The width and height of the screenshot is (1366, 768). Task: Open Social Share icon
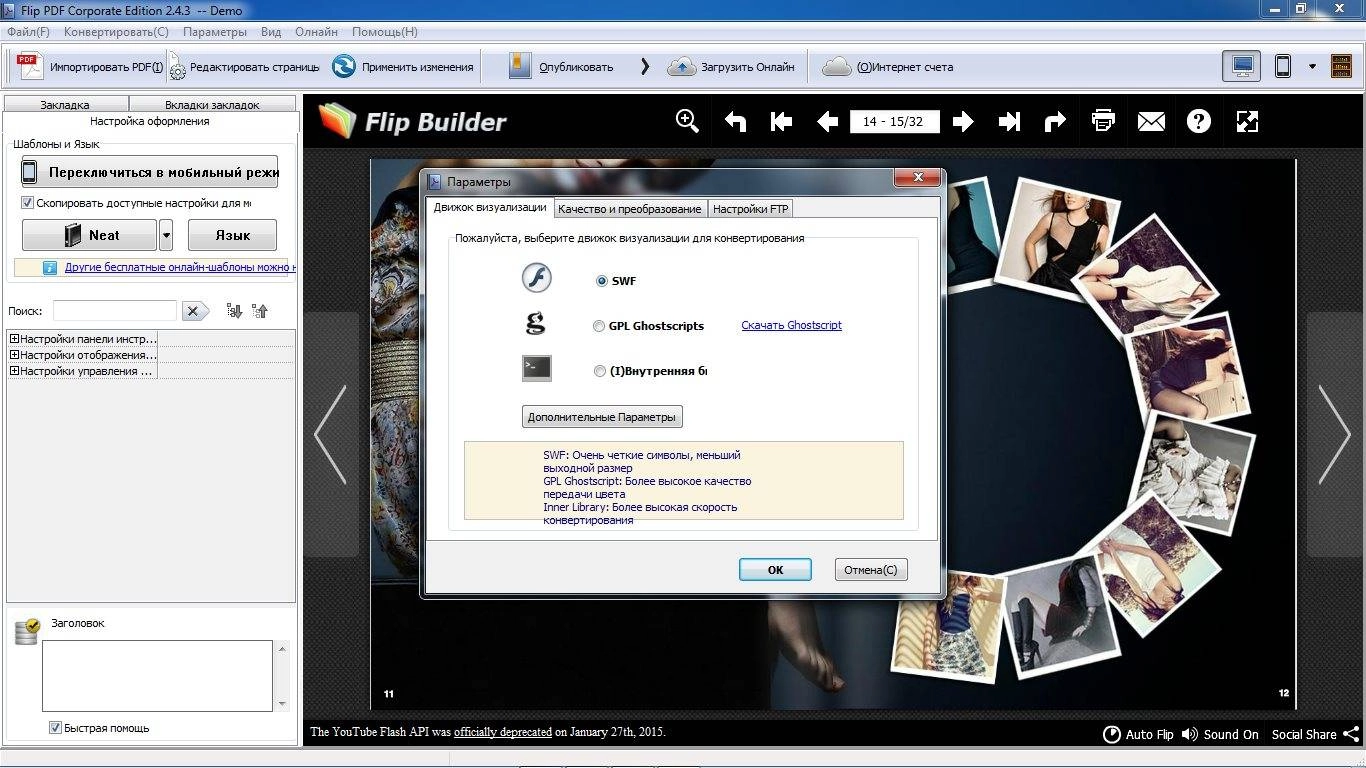click(1351, 734)
